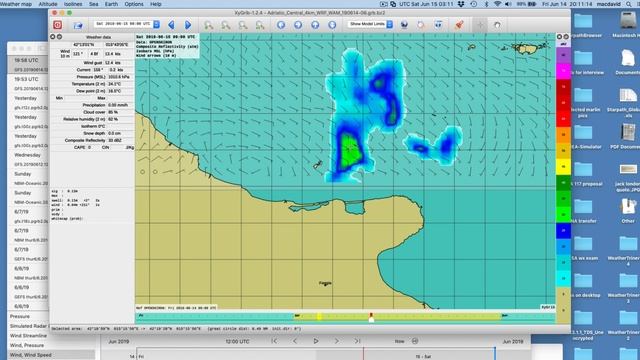Image resolution: width=640 pixels, height=360 pixels.
Task: Click the magenta swatch in color scale
Action: [x=563, y=71]
